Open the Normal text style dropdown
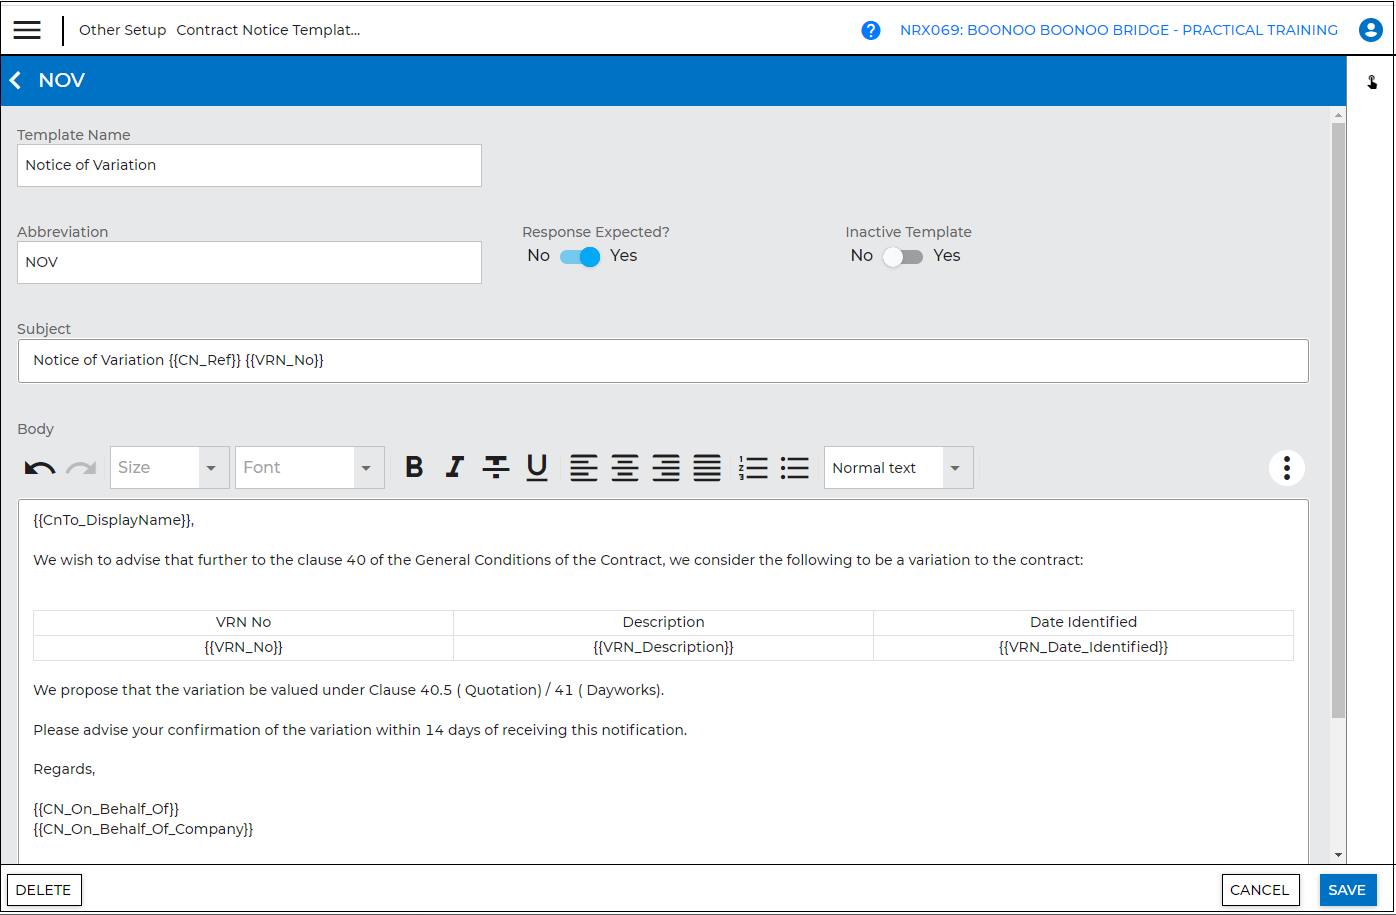This screenshot has width=1396, height=915. [956, 468]
